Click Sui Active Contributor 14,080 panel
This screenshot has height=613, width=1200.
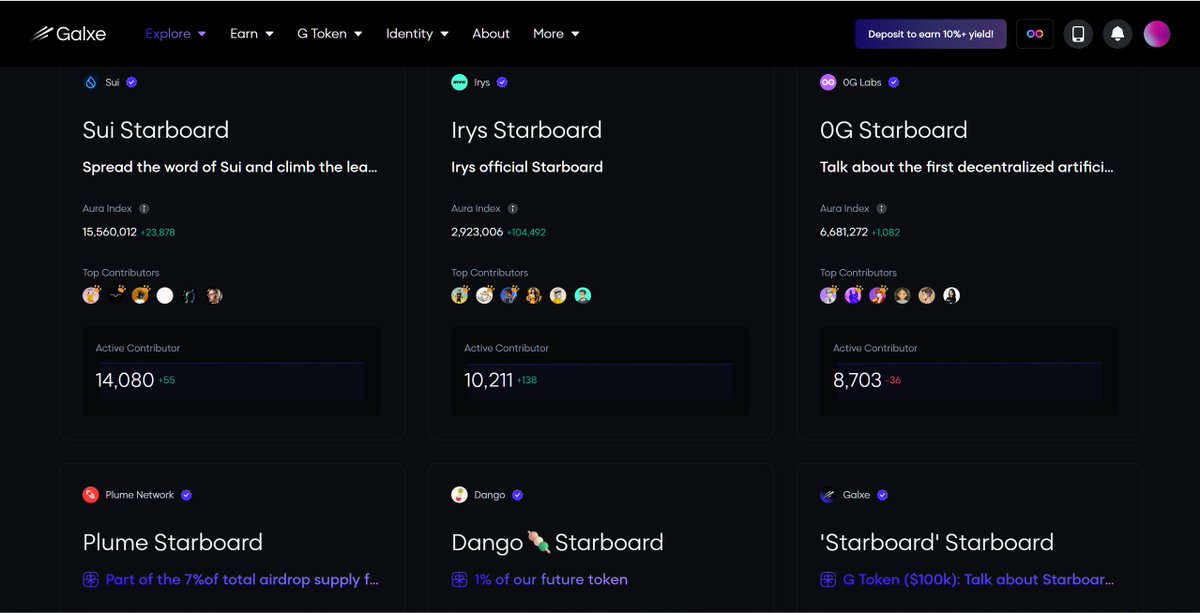[232, 371]
